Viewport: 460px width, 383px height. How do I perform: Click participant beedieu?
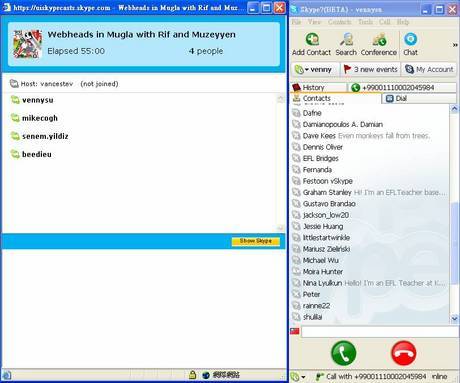click(x=37, y=154)
